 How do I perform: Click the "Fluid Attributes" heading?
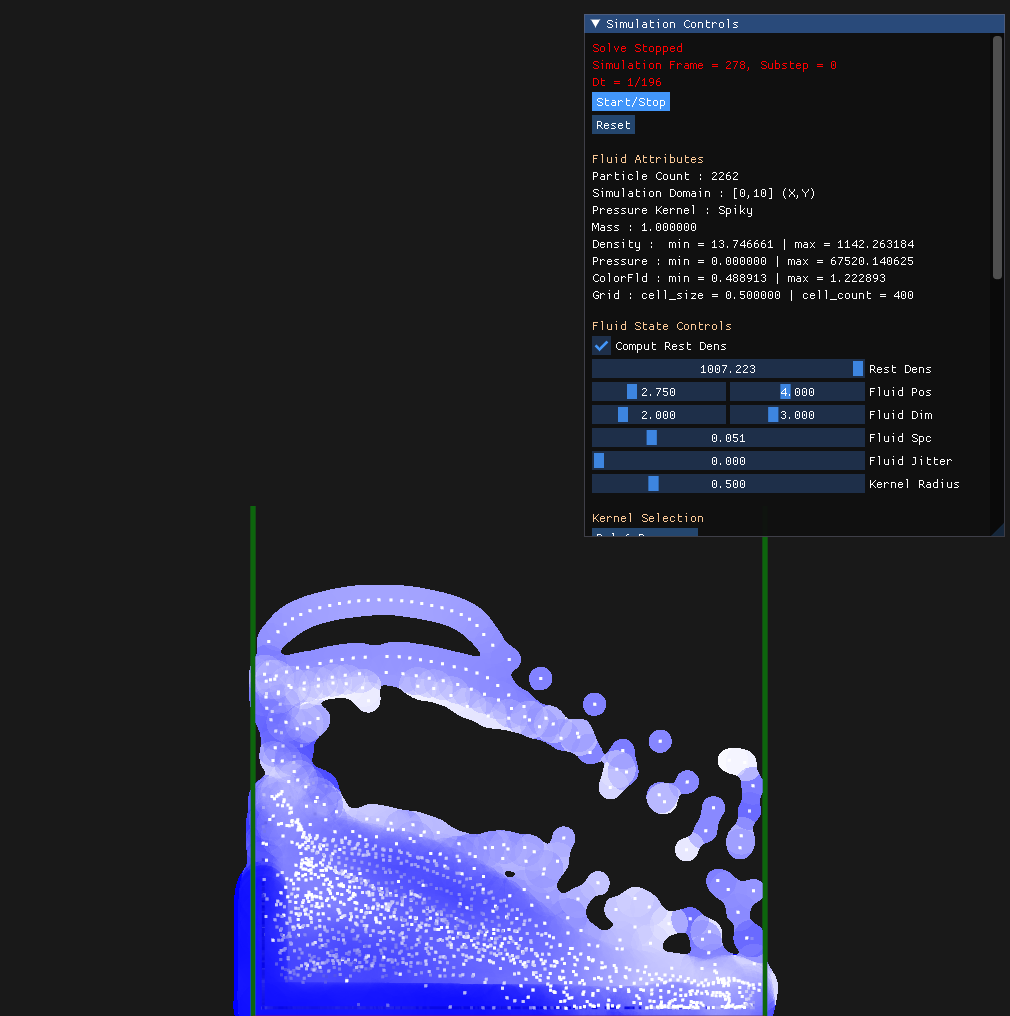pyautogui.click(x=647, y=159)
